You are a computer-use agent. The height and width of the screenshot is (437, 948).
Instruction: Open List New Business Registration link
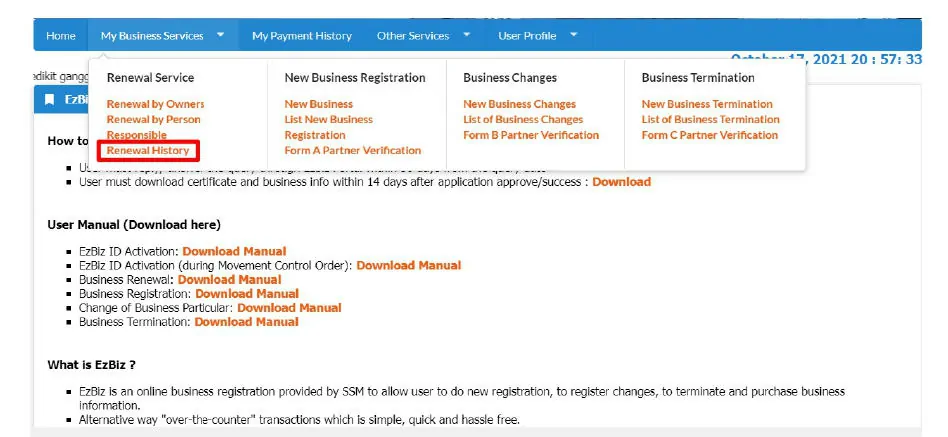point(329,127)
